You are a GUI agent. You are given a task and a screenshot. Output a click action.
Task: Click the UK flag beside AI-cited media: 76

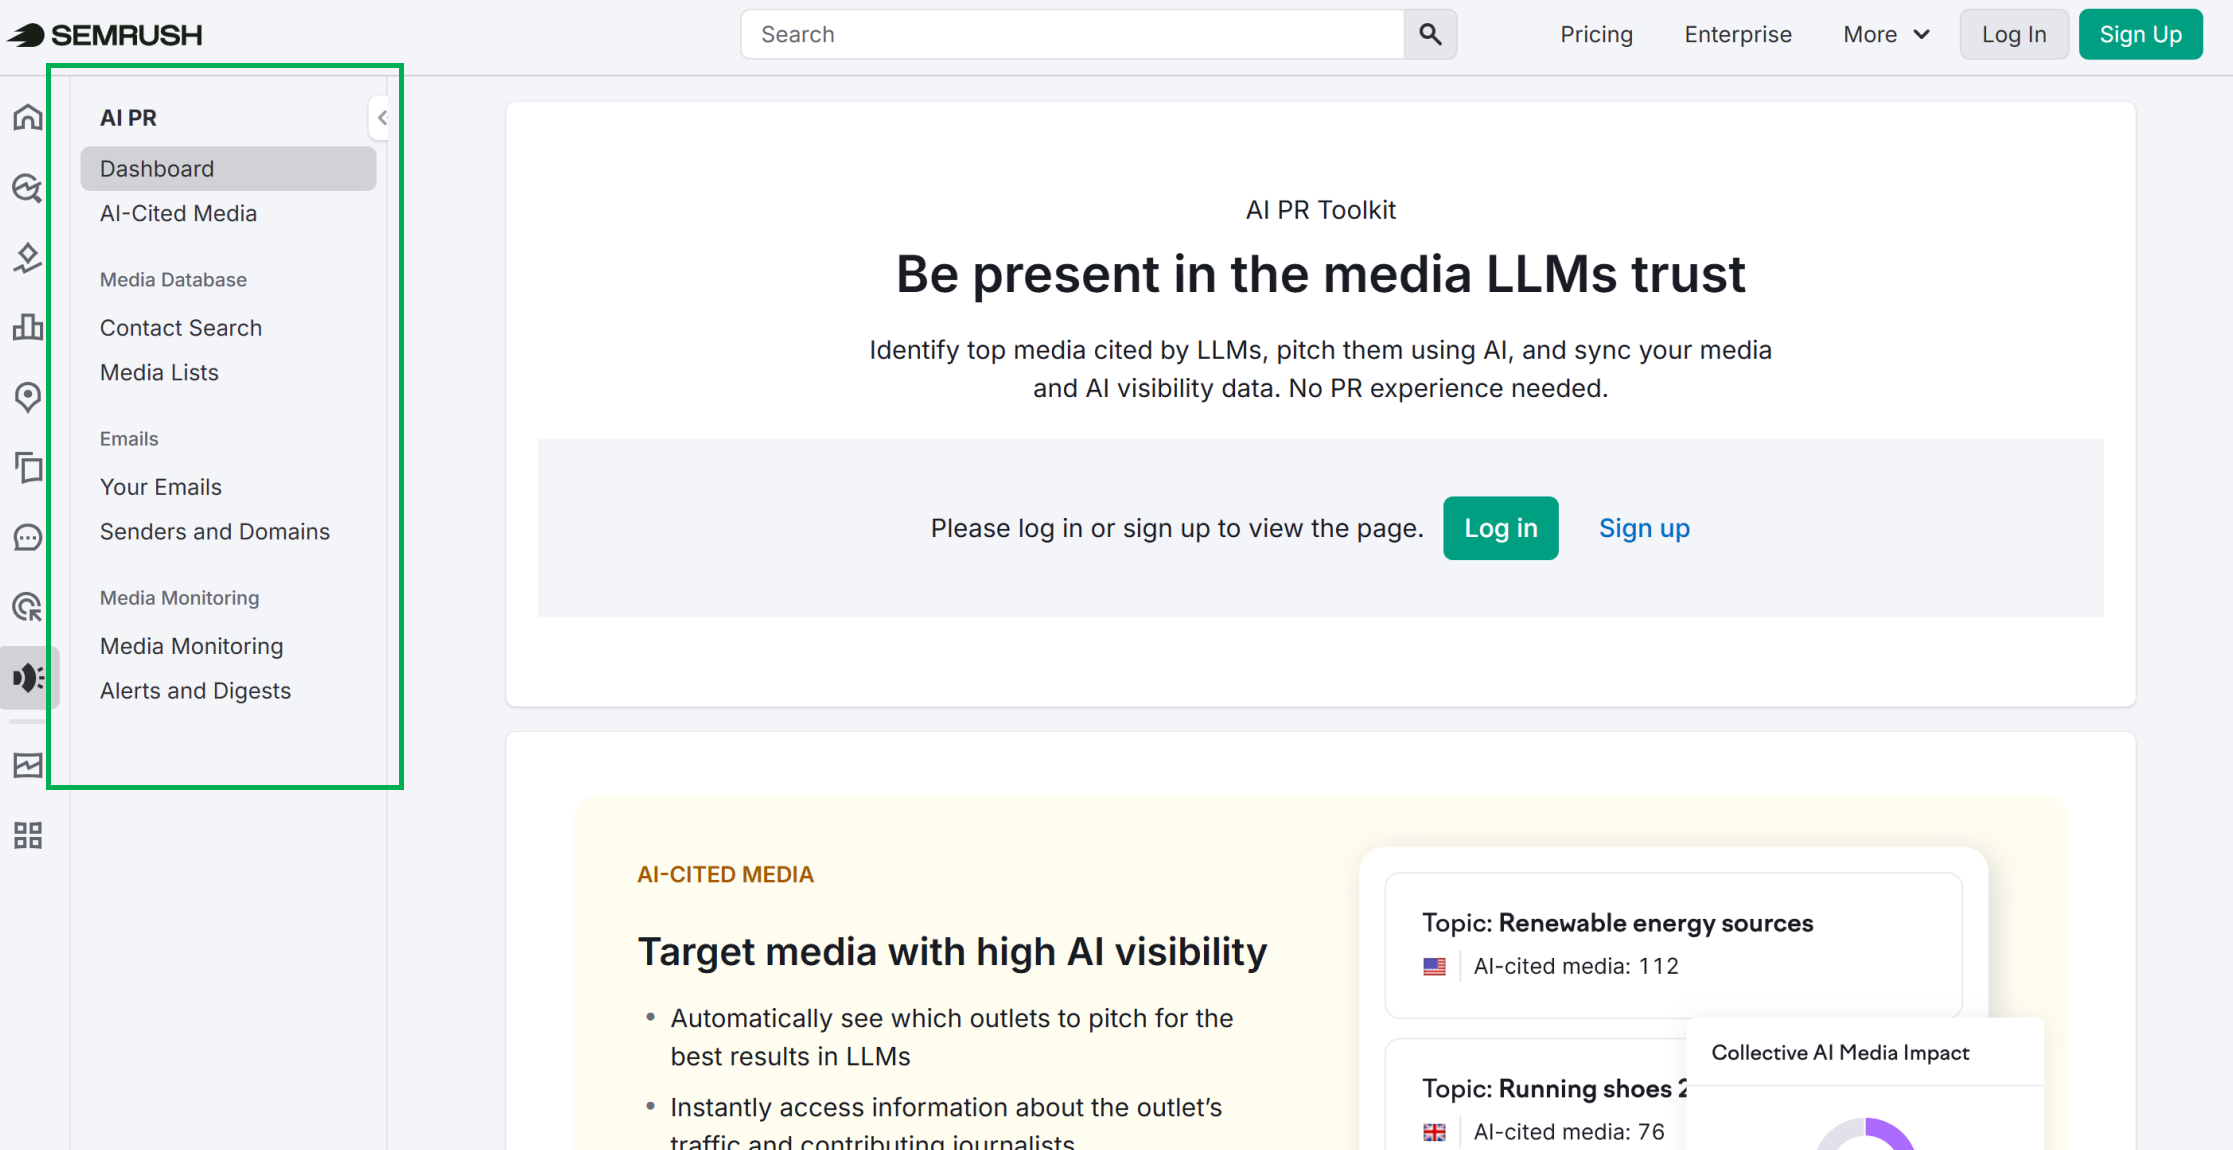(1434, 1132)
